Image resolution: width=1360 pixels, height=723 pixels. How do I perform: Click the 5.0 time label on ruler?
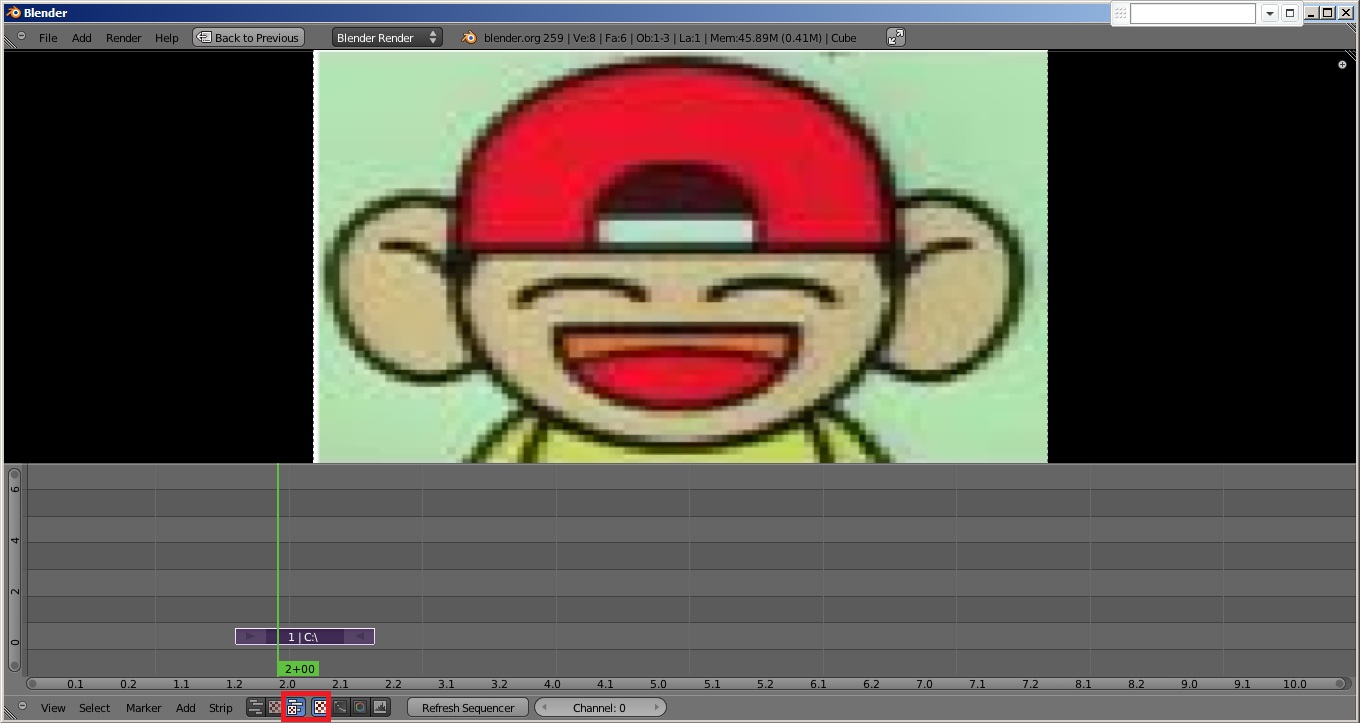point(658,685)
